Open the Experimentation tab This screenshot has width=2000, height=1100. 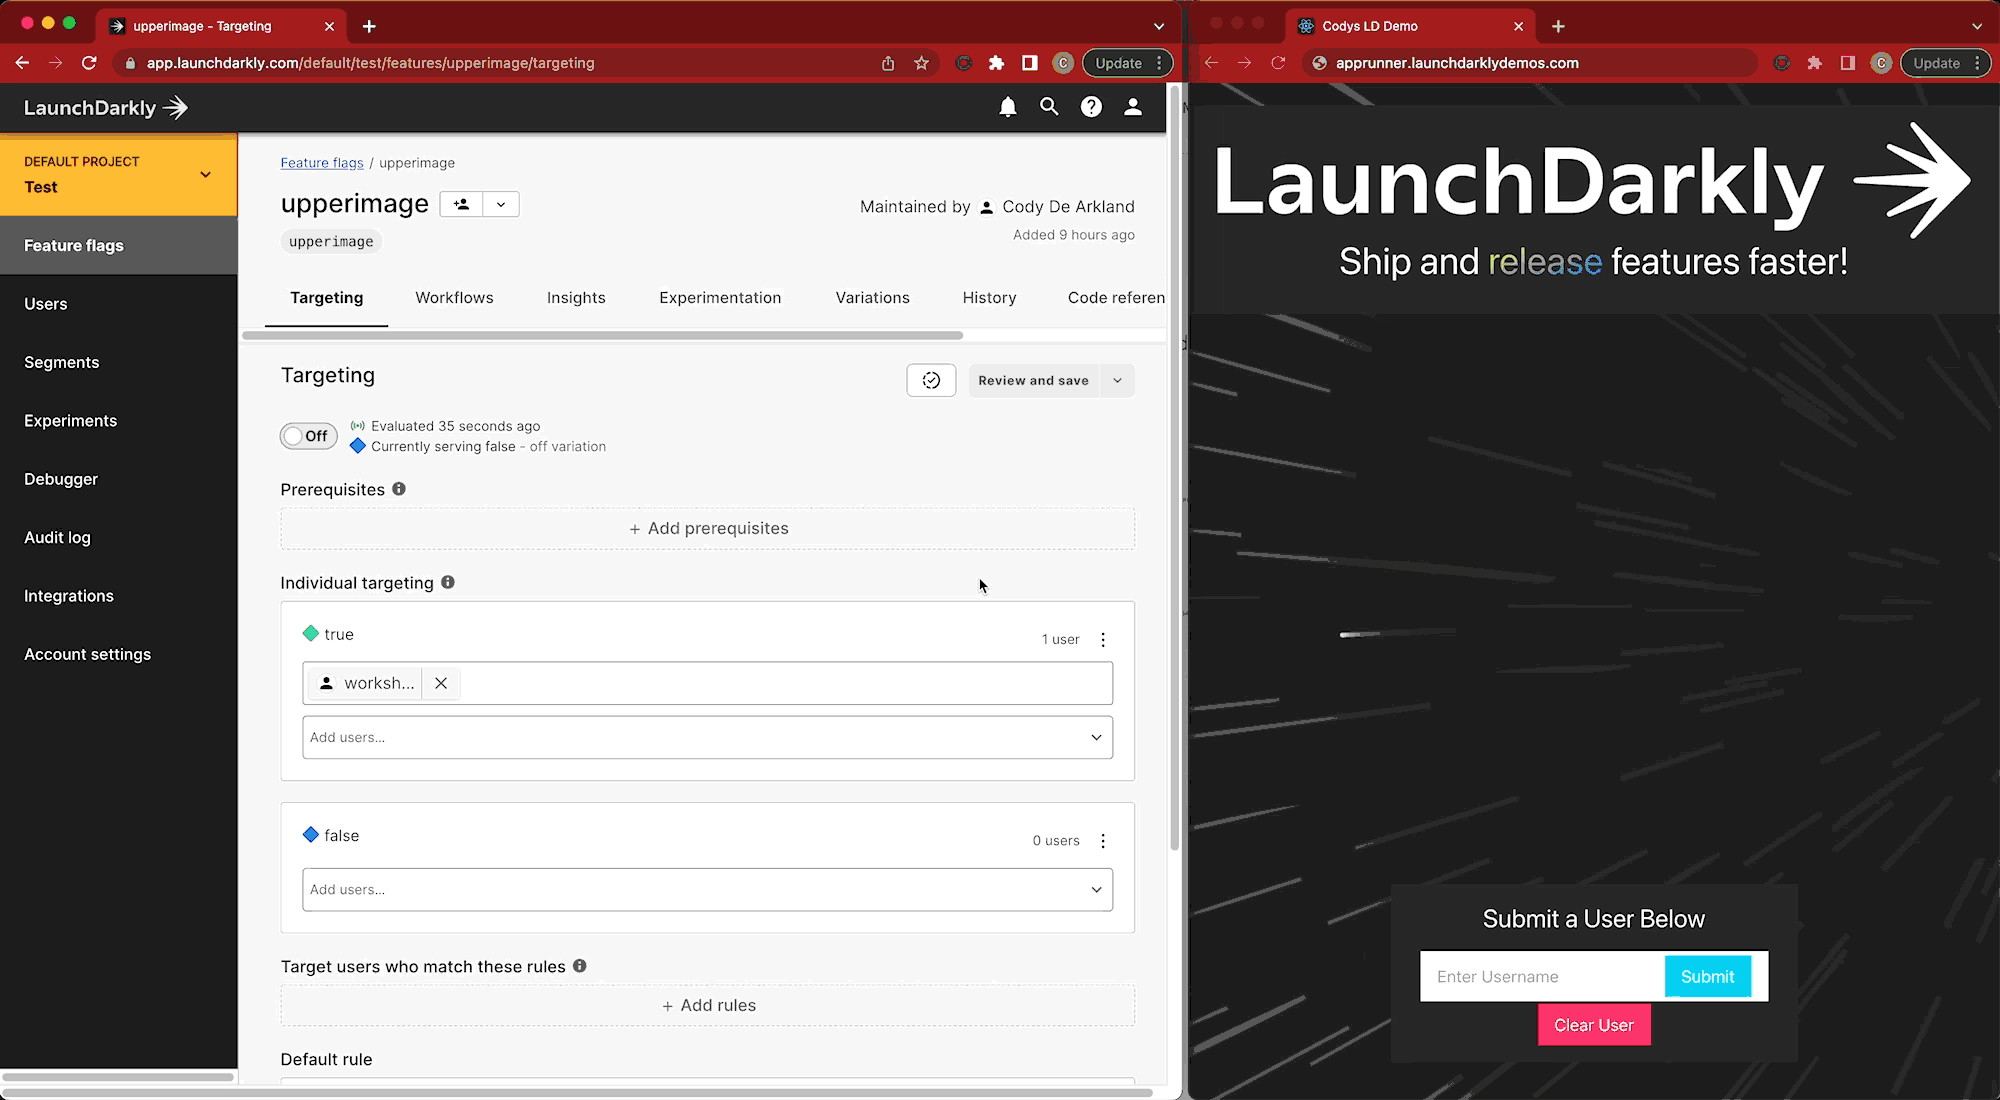720,297
